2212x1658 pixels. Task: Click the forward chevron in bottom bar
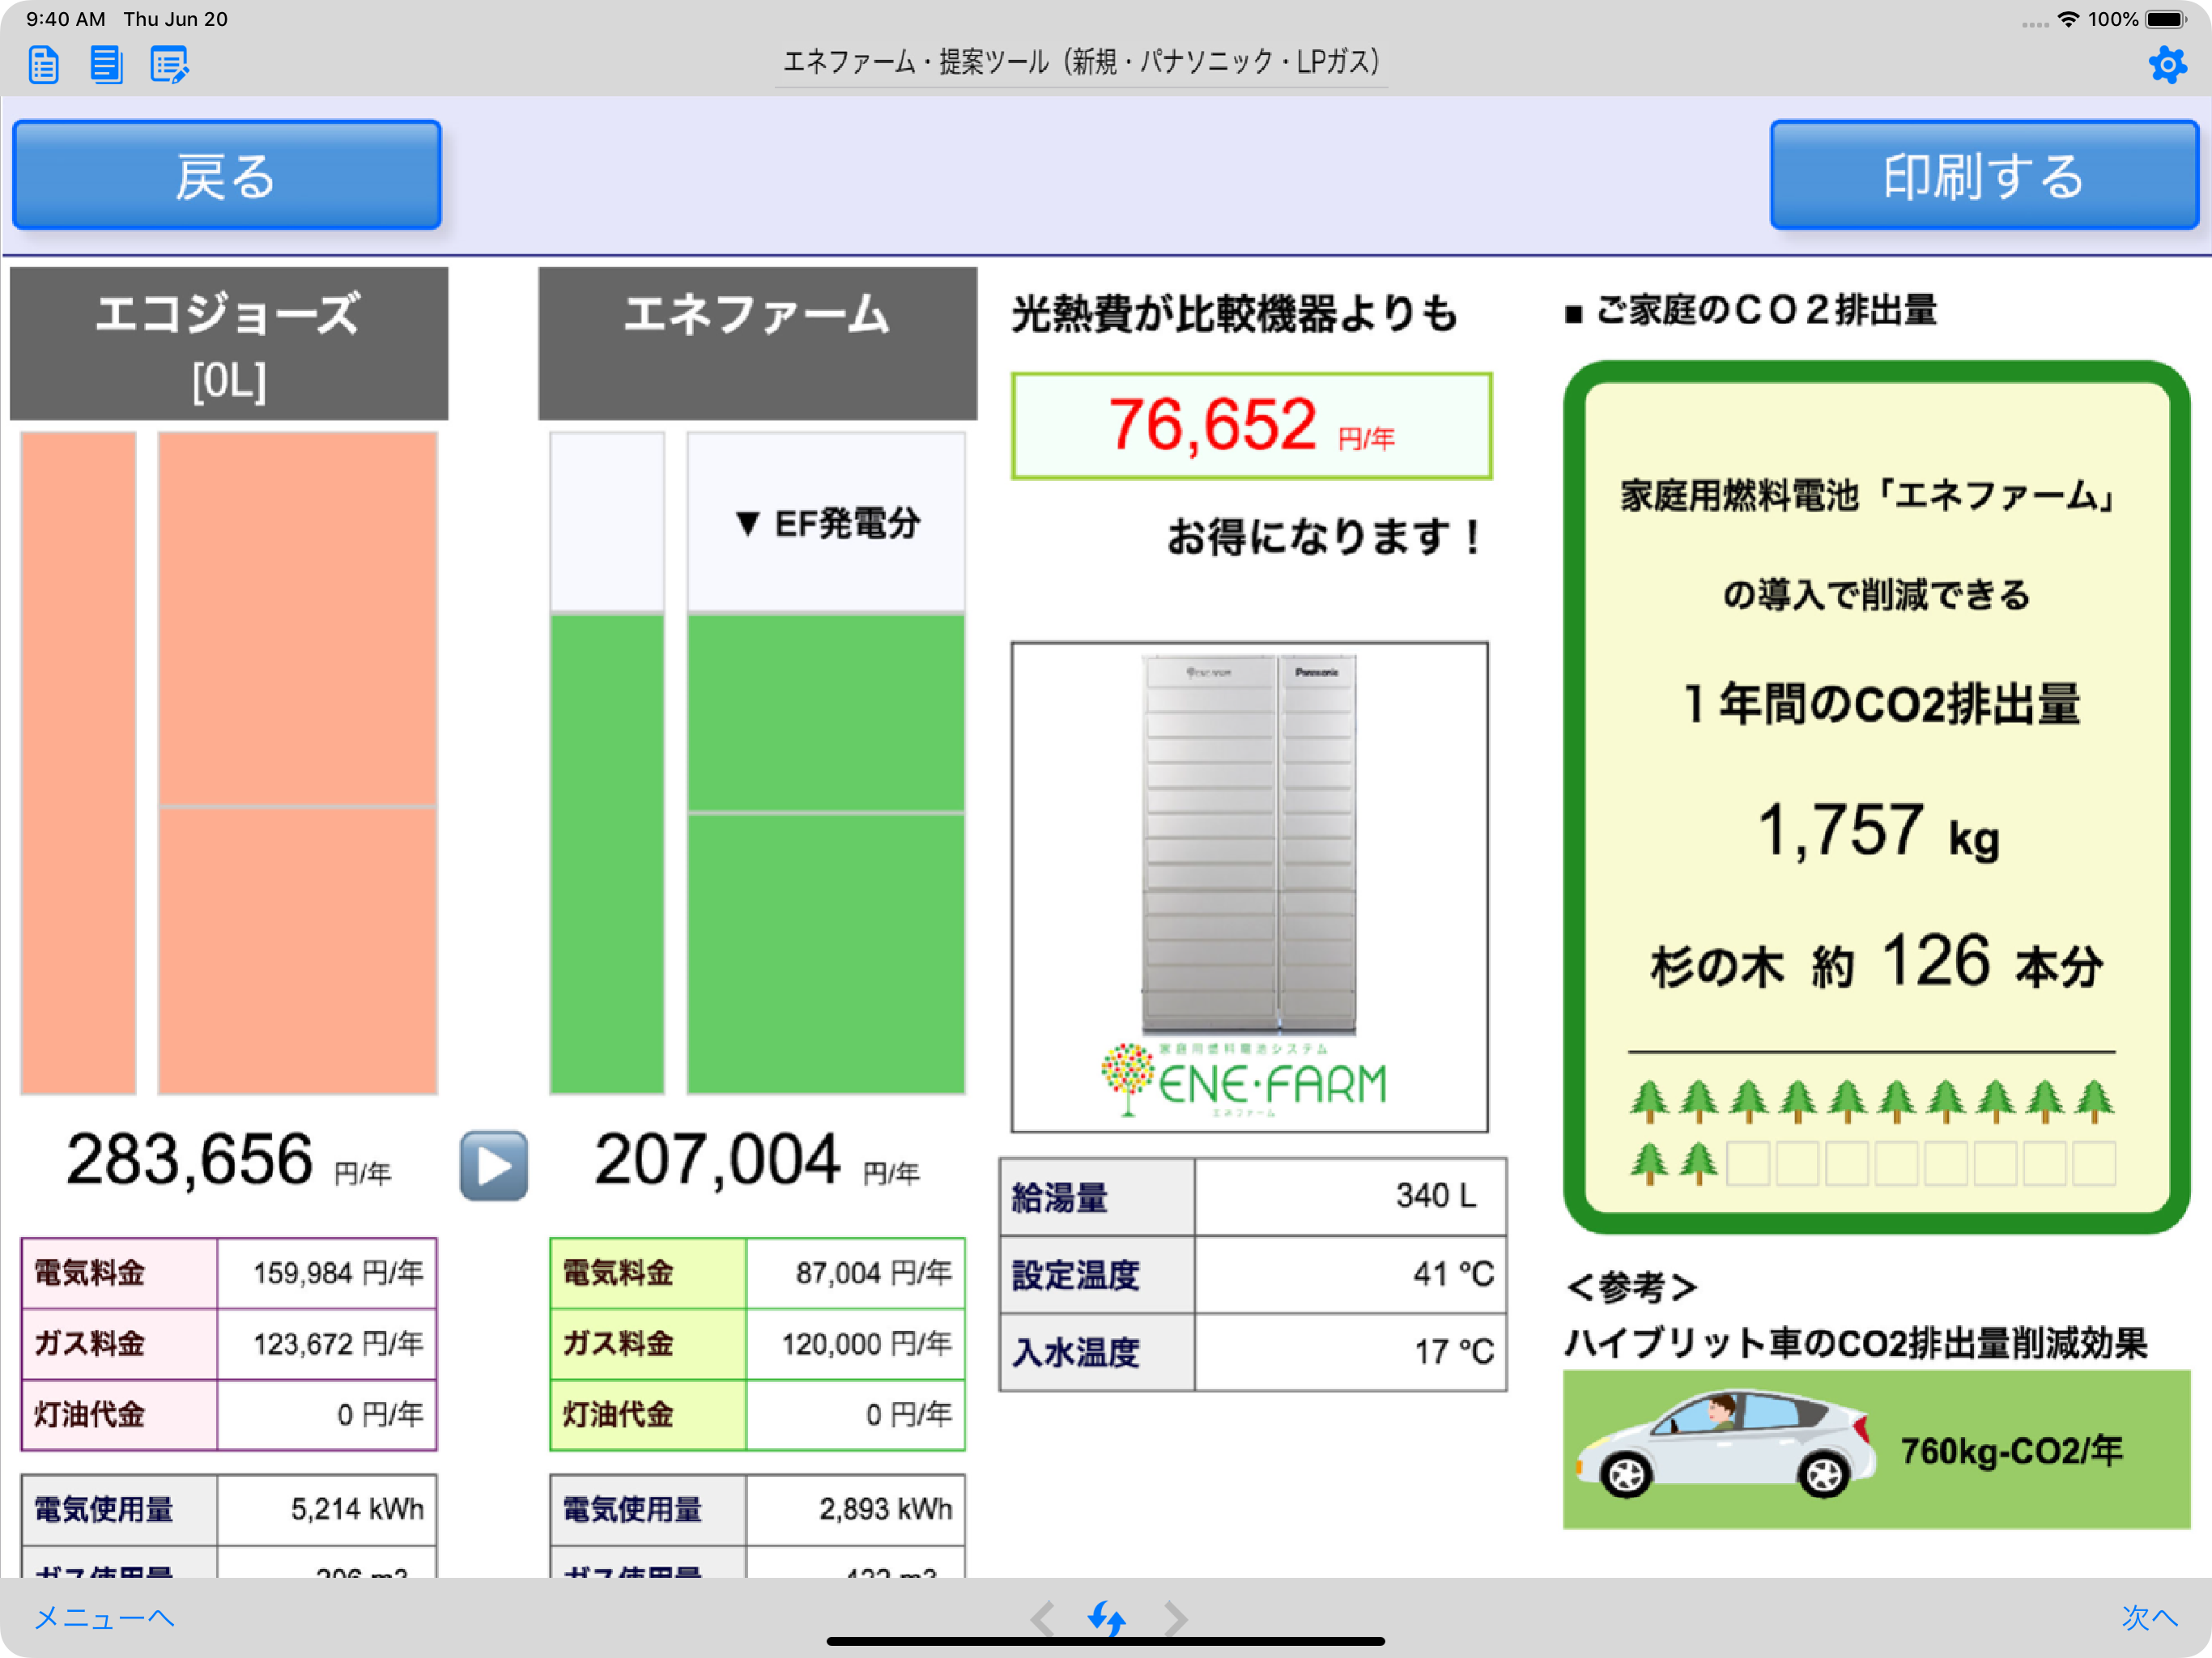tap(1175, 1618)
